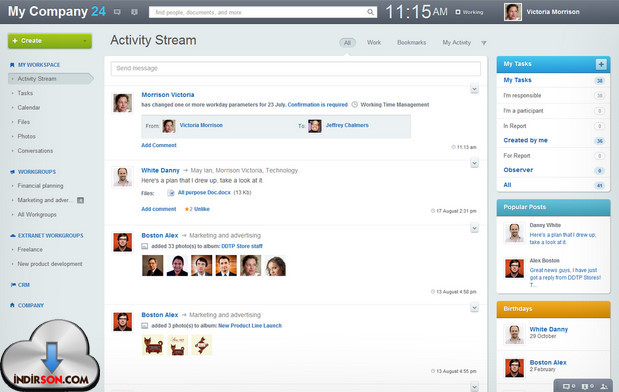Click the Confirmation is required link
Screen dimensions: 619x392
(317, 105)
